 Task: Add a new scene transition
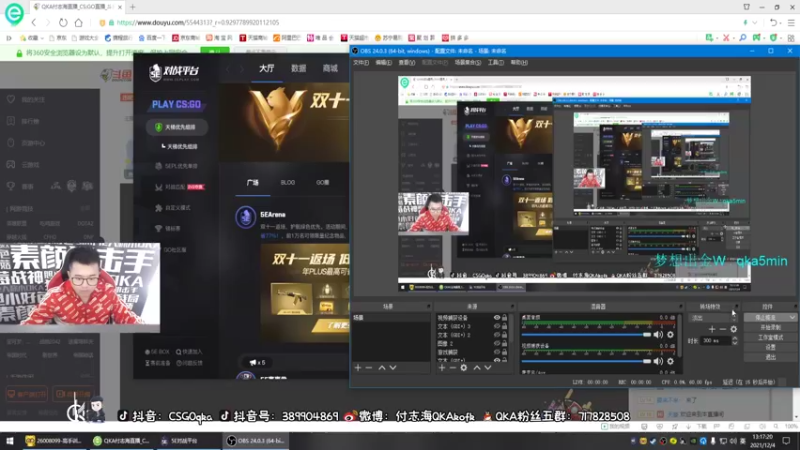click(x=712, y=329)
